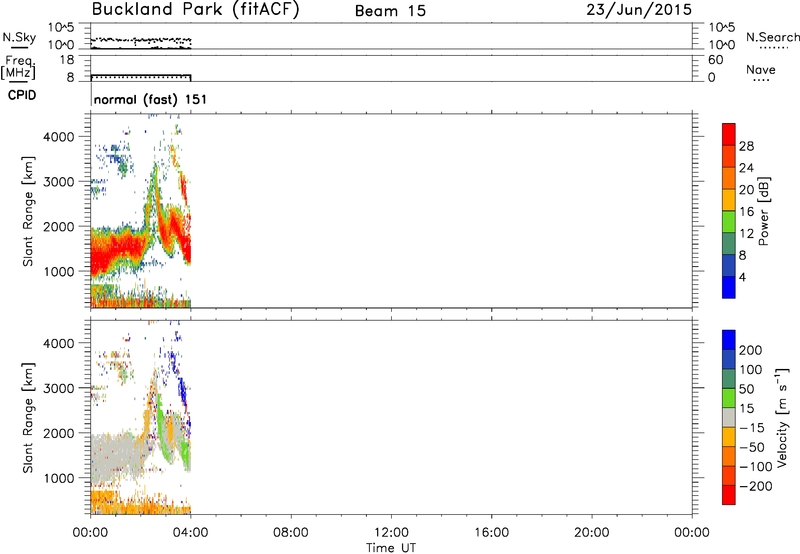The image size is (800, 554).
Task: Click the 4 dB power scale value
Action: (x=742, y=278)
